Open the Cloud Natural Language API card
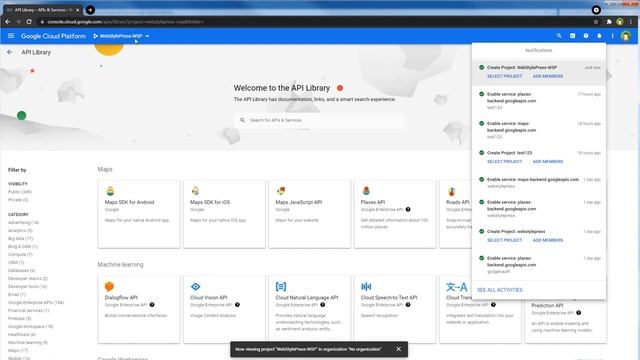The image size is (640, 360). coord(309,309)
